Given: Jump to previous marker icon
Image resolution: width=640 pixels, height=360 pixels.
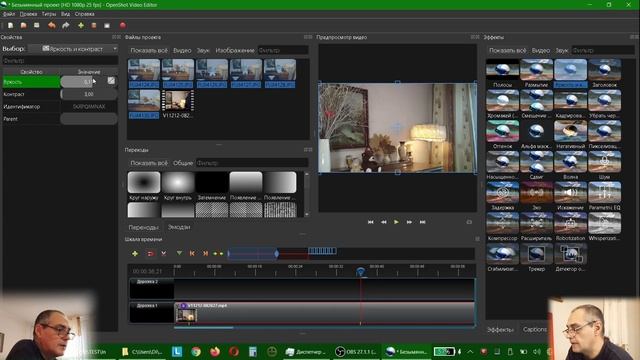Looking at the screenshot, I should click(192, 253).
